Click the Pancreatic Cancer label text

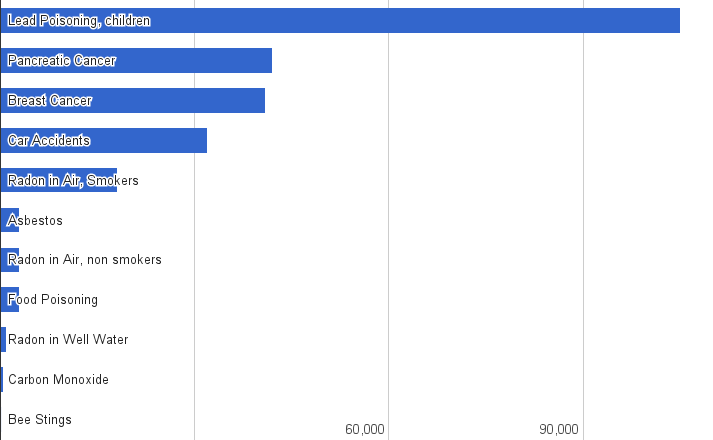tap(62, 60)
